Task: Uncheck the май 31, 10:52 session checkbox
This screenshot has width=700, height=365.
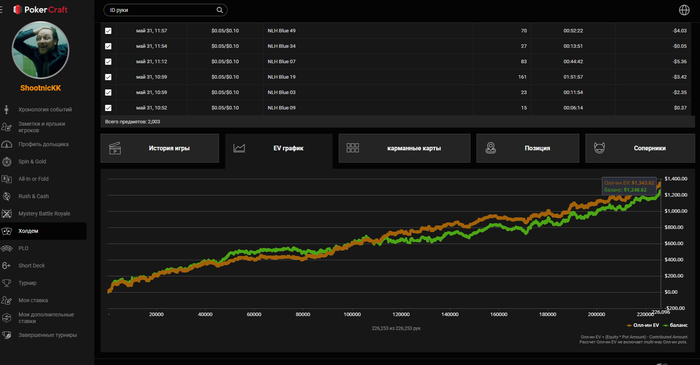Action: click(108, 108)
